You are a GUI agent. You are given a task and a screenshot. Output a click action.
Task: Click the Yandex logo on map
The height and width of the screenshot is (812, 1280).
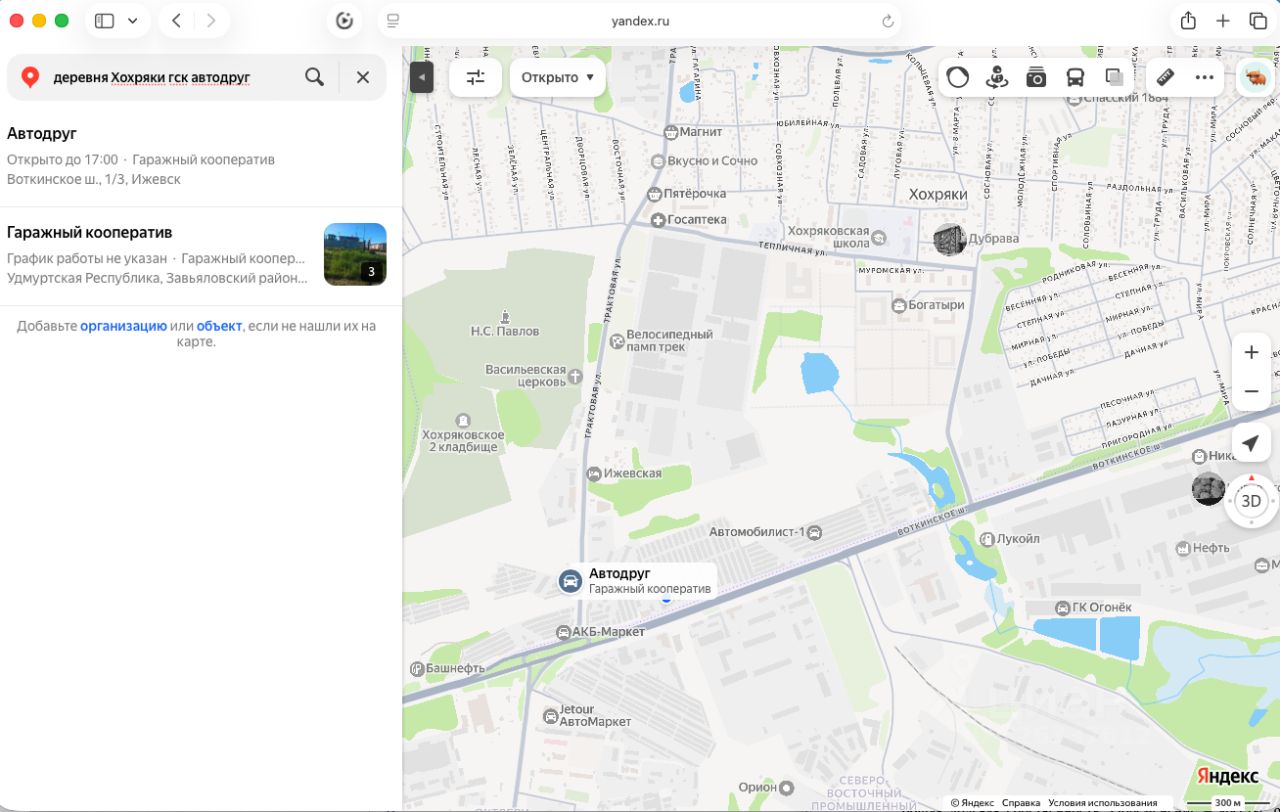click(1228, 777)
